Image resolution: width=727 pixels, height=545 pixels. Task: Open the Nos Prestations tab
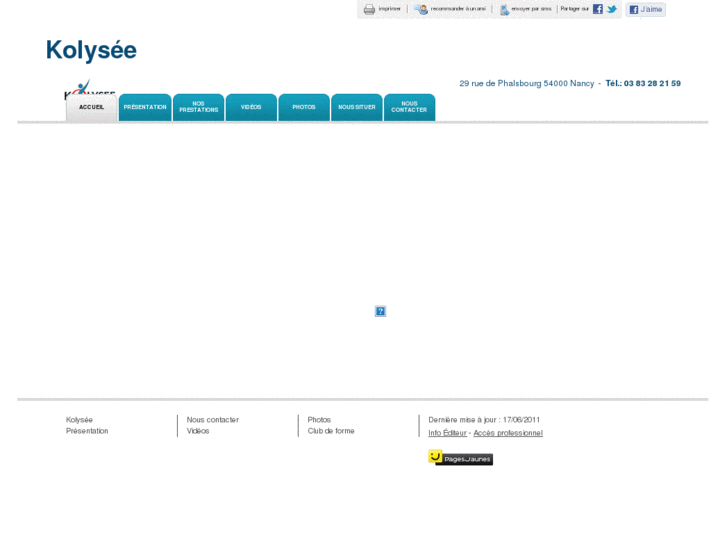[198, 108]
